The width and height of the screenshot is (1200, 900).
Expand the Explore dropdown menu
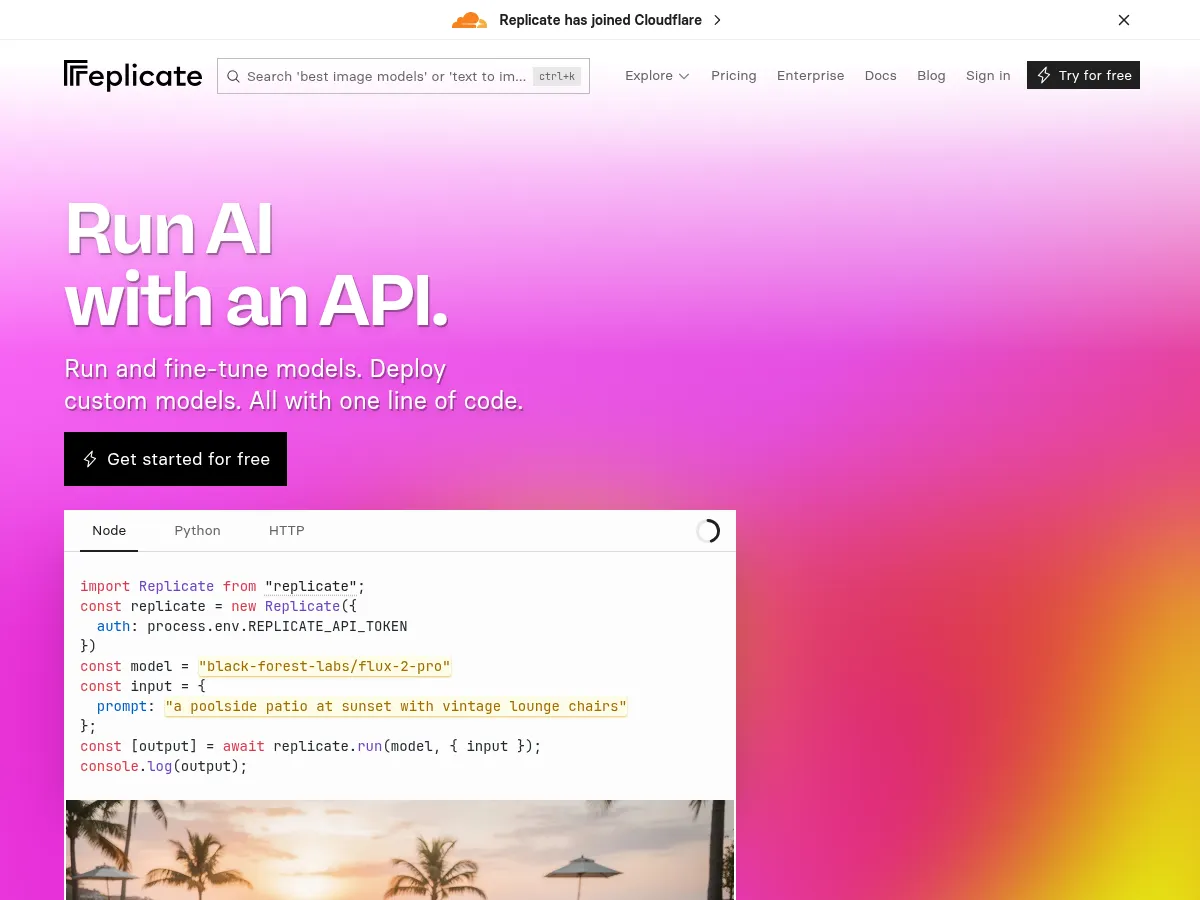pyautogui.click(x=657, y=75)
